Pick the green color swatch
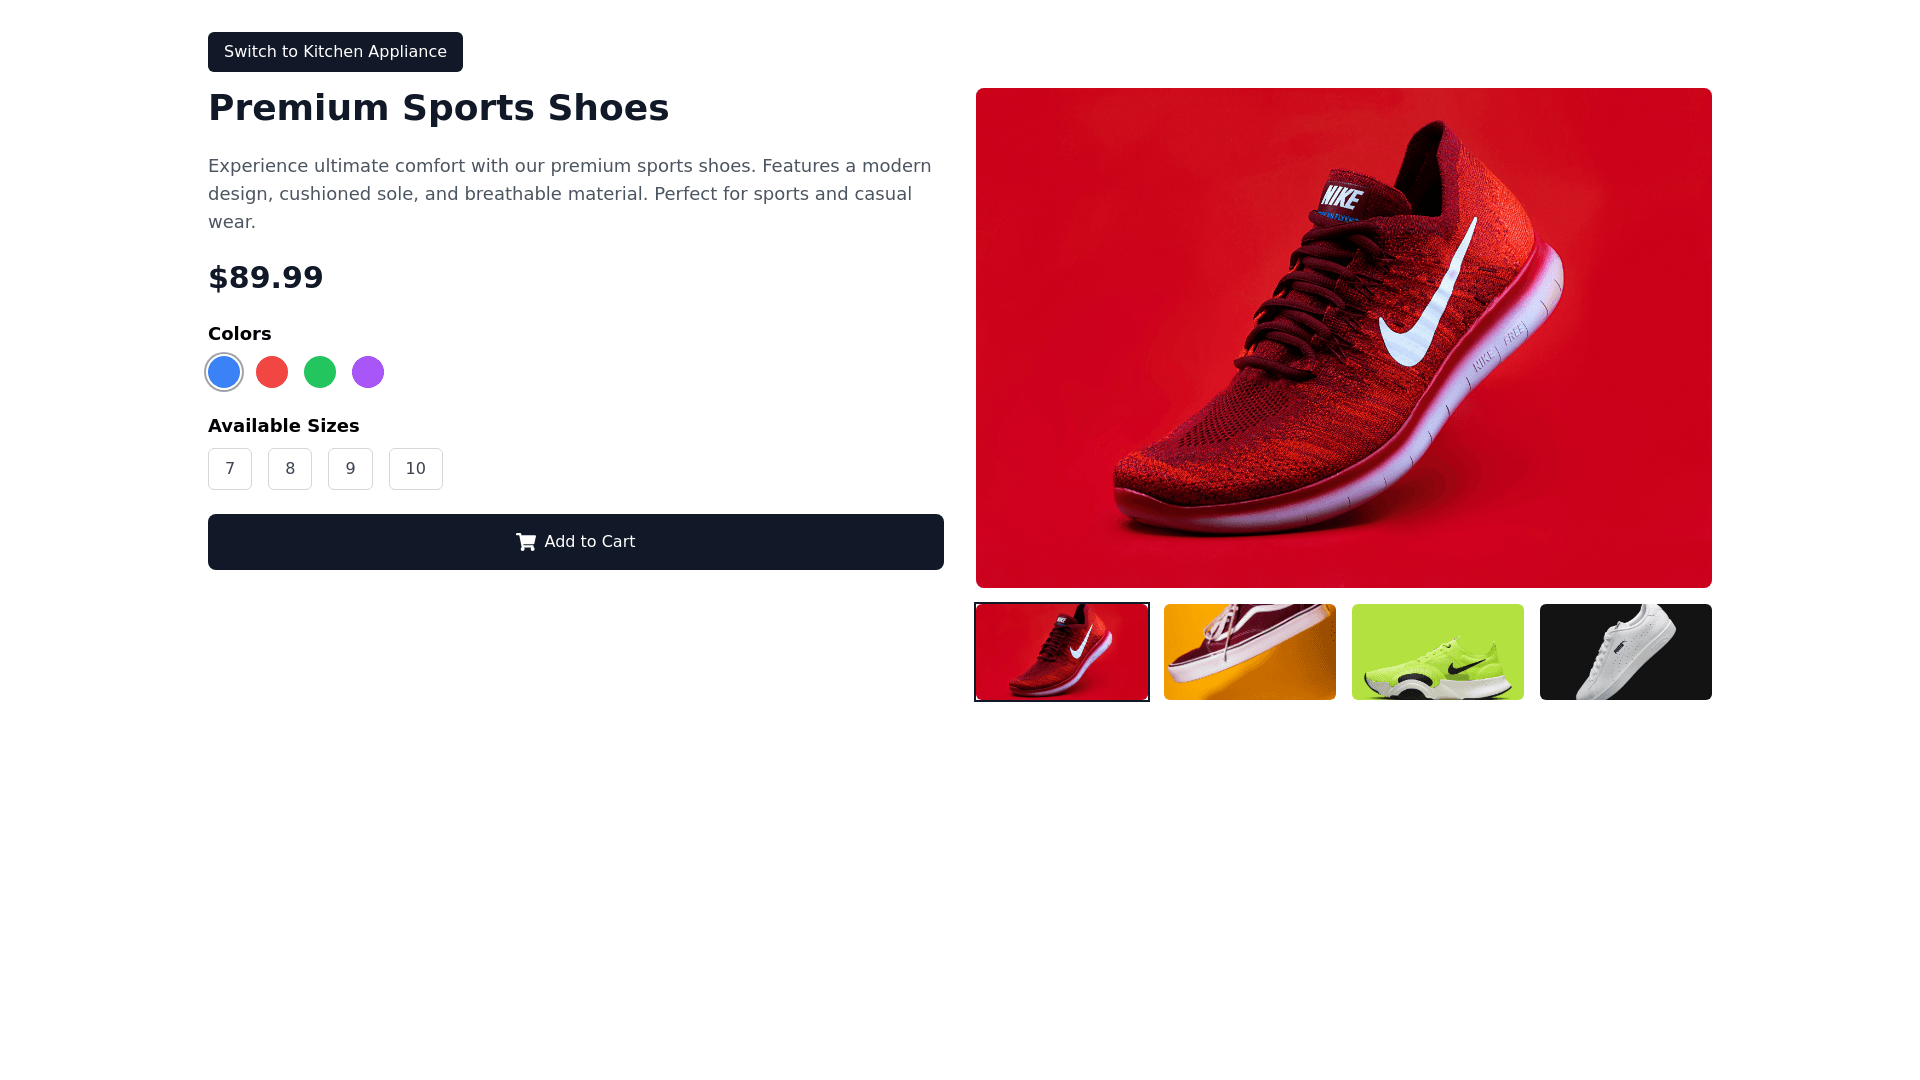 (320, 372)
